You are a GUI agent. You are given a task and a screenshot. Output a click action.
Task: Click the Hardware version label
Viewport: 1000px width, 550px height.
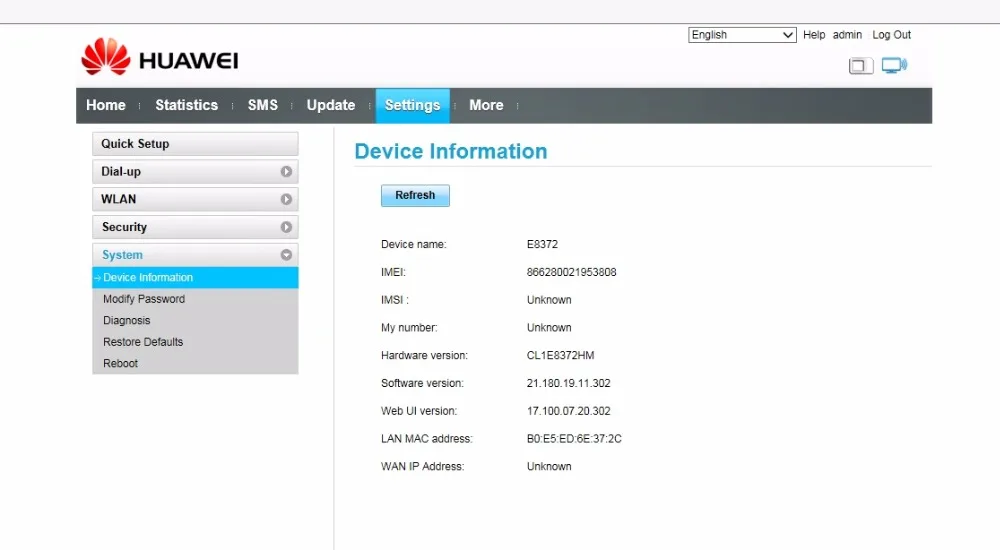(424, 355)
